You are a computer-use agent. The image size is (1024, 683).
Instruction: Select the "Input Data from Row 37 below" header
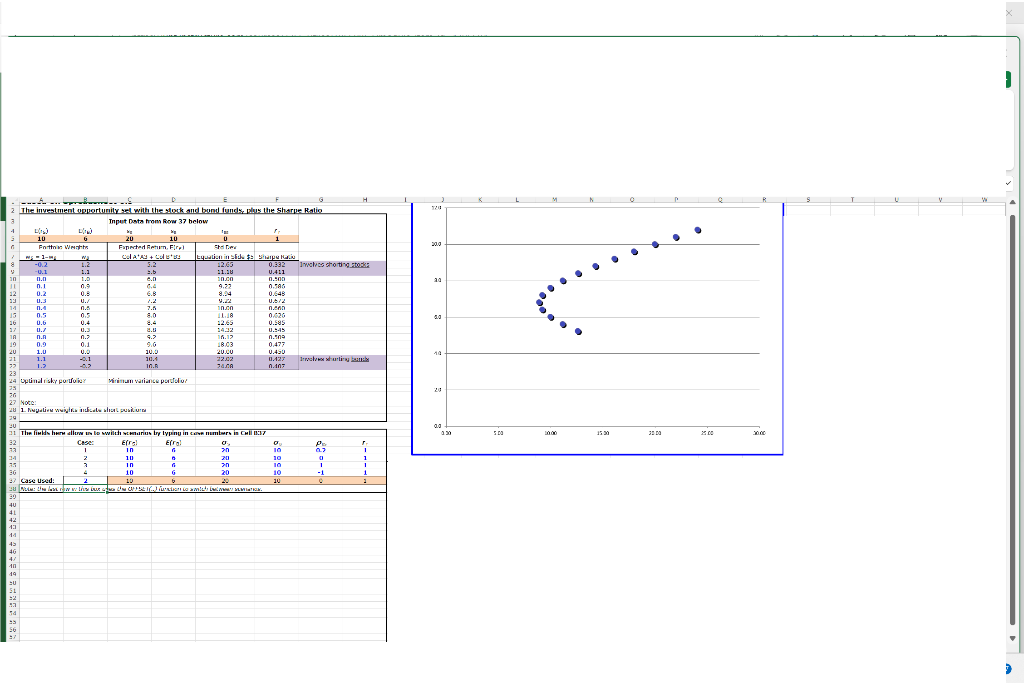(x=158, y=221)
